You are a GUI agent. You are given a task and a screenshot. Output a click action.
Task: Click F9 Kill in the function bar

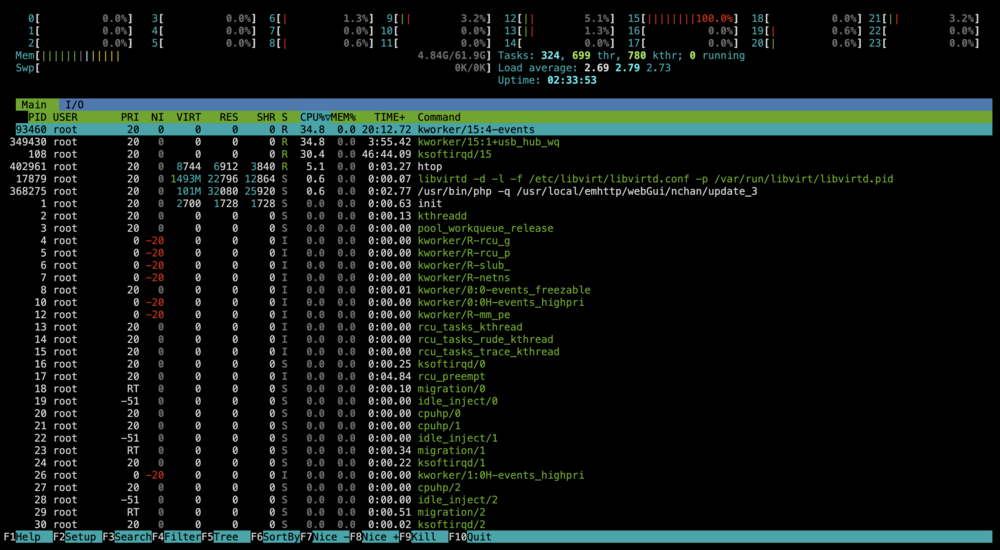coord(423,537)
